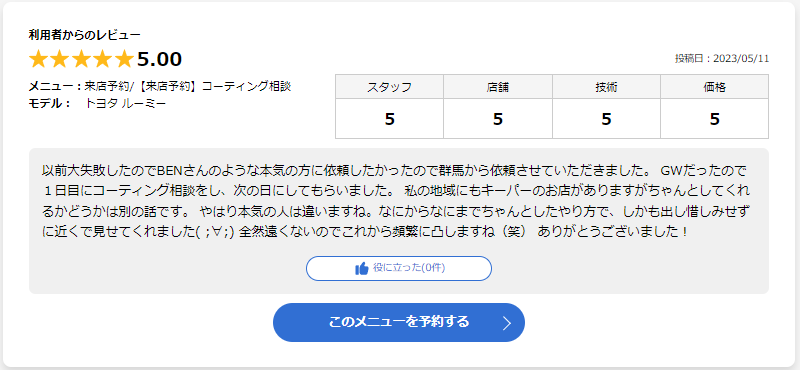
Task: Click the fifth gold rating star
Action: pyautogui.click(x=124, y=60)
